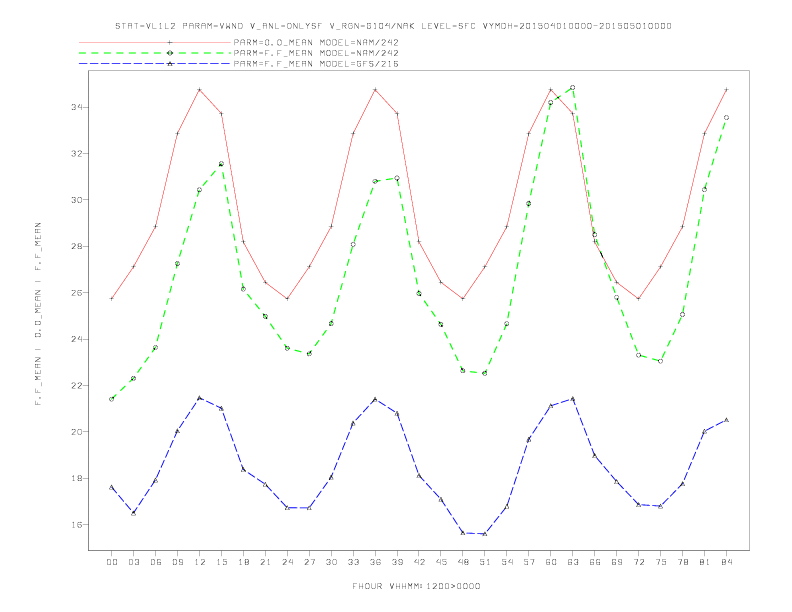
Task: Click x-axis forecast hour label 18
Action: [x=243, y=562]
